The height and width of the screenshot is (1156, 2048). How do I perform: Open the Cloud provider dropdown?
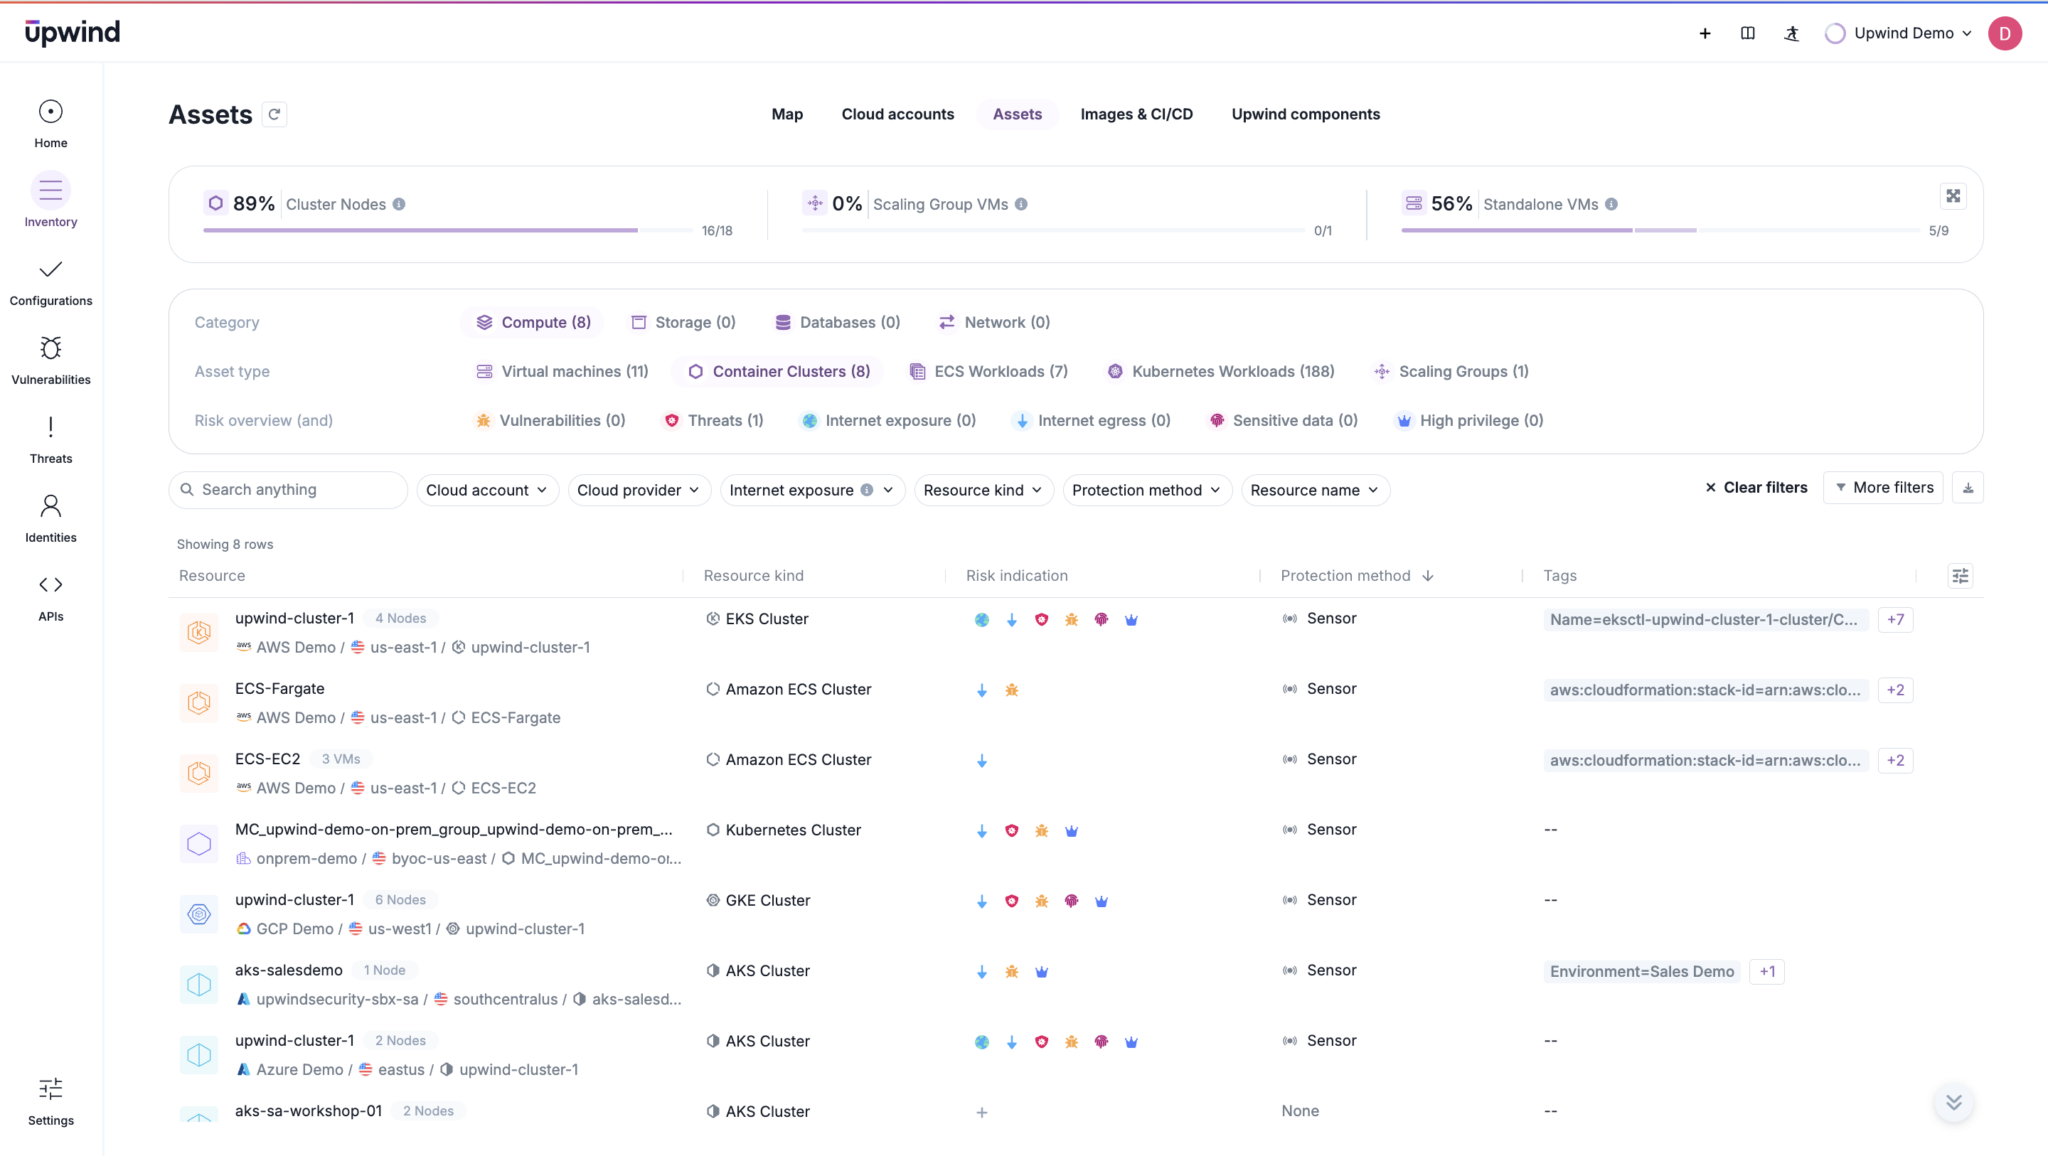coord(638,489)
